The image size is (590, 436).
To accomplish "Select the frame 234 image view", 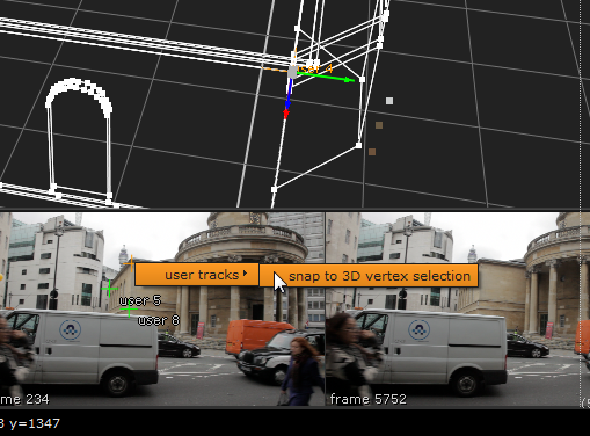I will [x=162, y=309].
